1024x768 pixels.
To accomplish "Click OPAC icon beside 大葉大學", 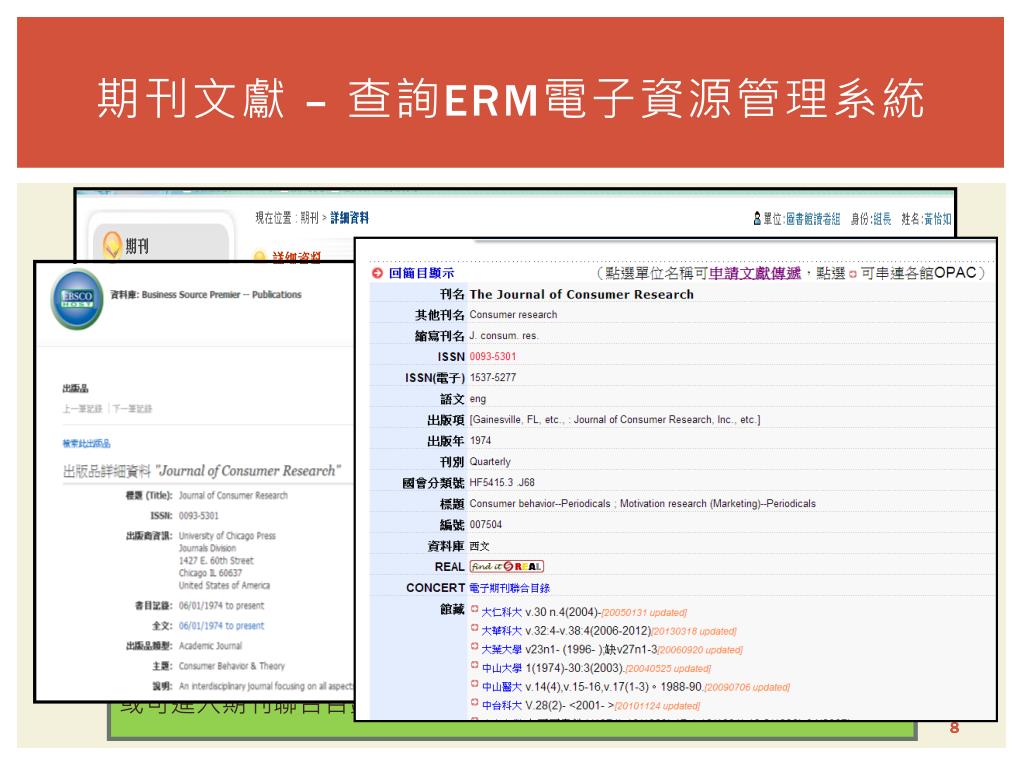I will [x=475, y=647].
